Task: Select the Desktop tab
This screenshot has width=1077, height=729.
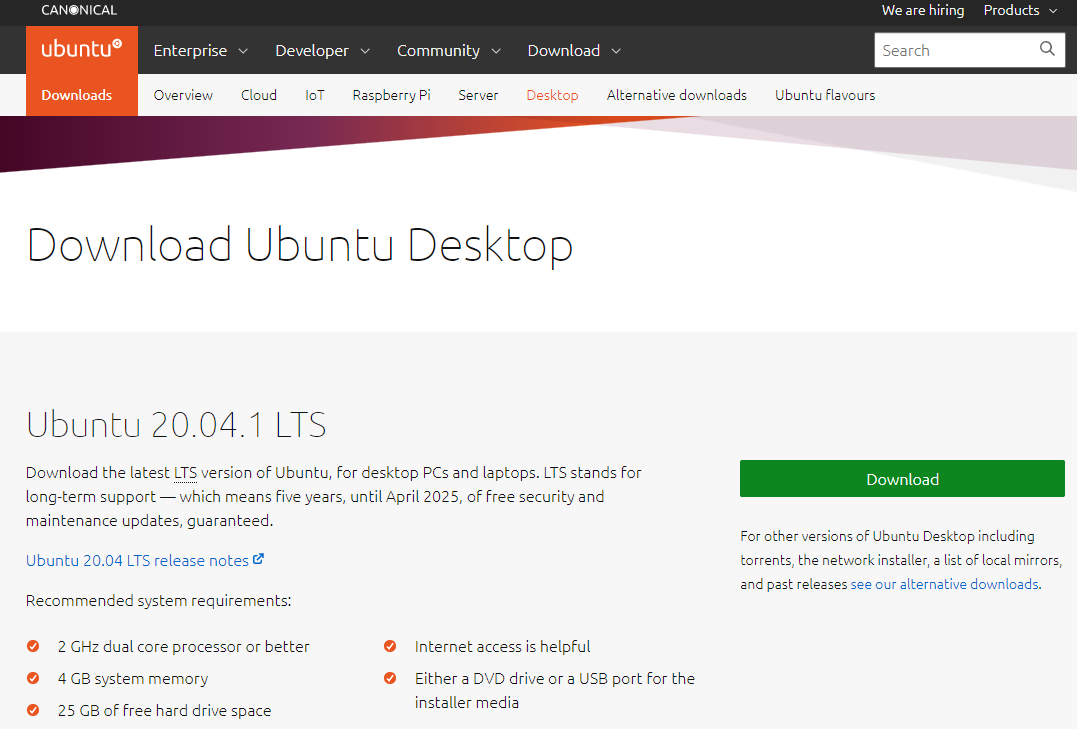Action: [552, 95]
